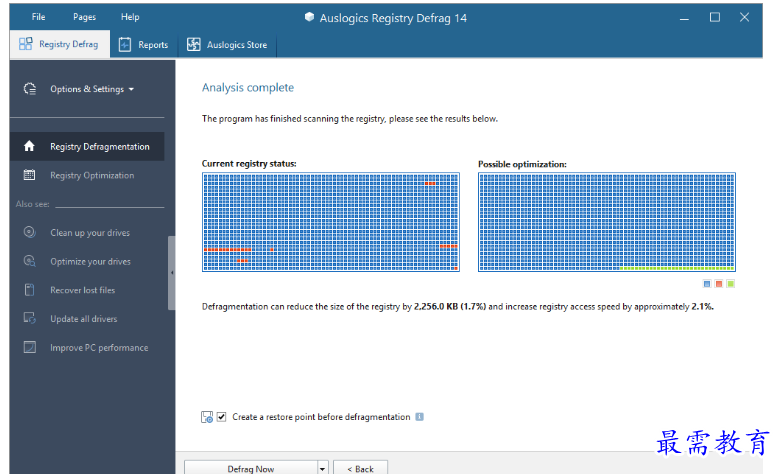Click the red legend color square
Screen dimensions: 778x474
pos(719,284)
